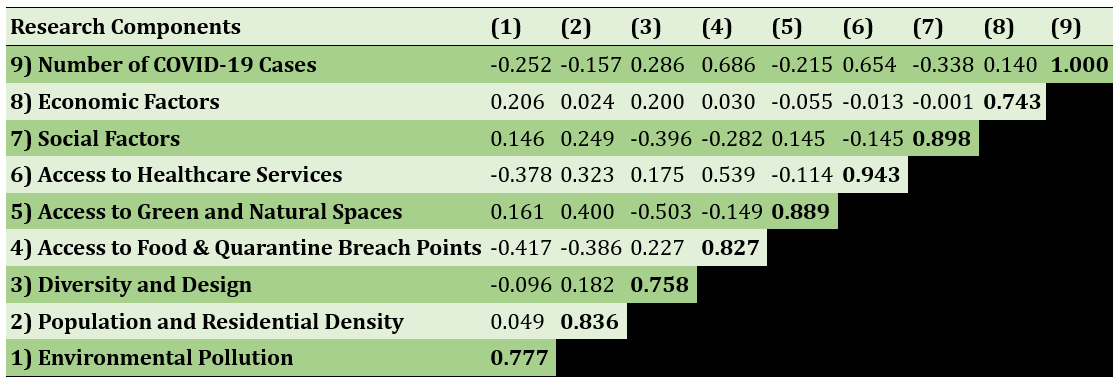The image size is (1118, 378).
Task: Select the Social Factors row label
Action: [95, 138]
